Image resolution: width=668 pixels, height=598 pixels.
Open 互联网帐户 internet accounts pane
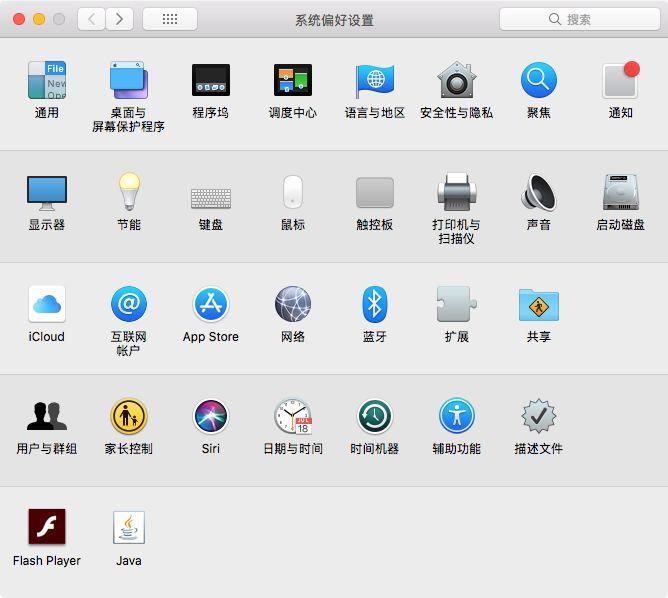129,304
